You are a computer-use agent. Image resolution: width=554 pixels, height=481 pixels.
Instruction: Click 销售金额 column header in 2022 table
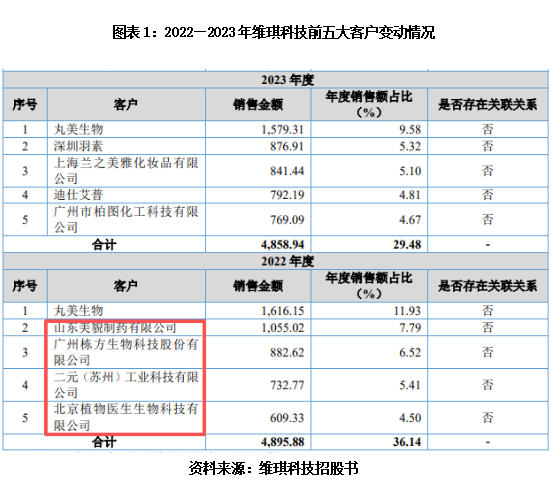(x=258, y=286)
